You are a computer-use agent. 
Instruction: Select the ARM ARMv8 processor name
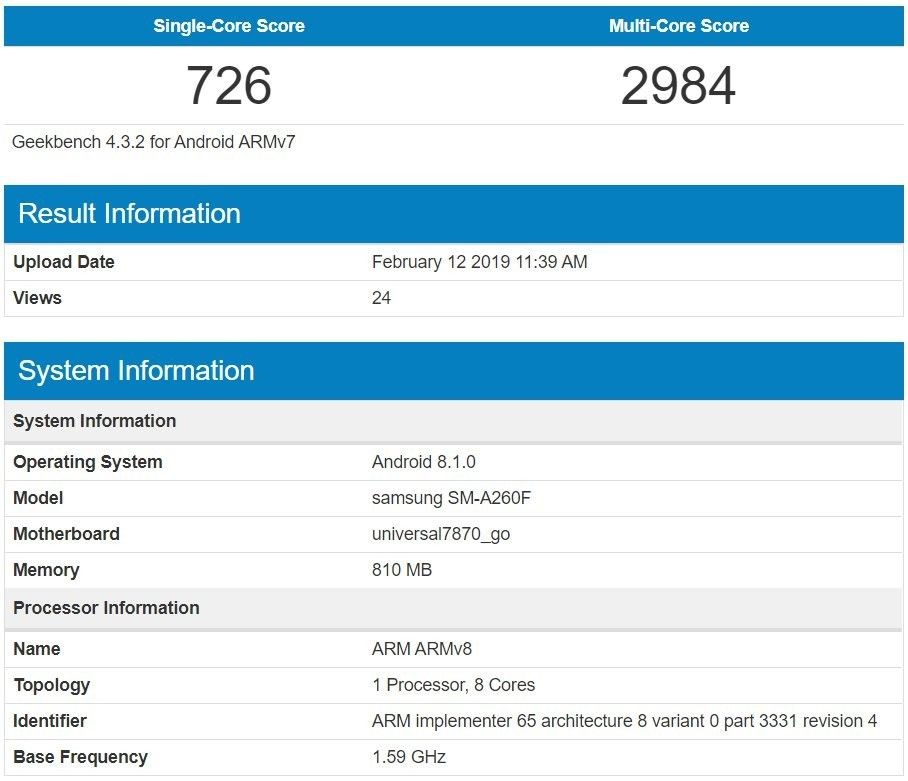(x=422, y=649)
